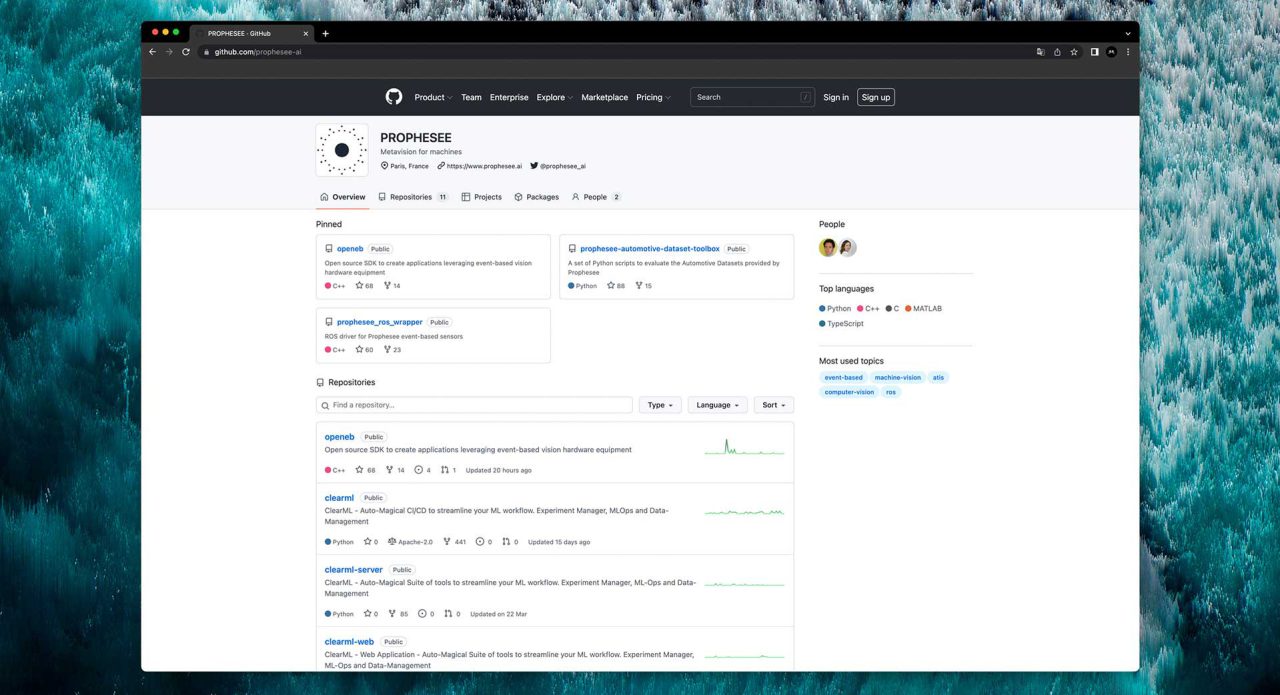Switch to the Repositories tab

click(411, 197)
